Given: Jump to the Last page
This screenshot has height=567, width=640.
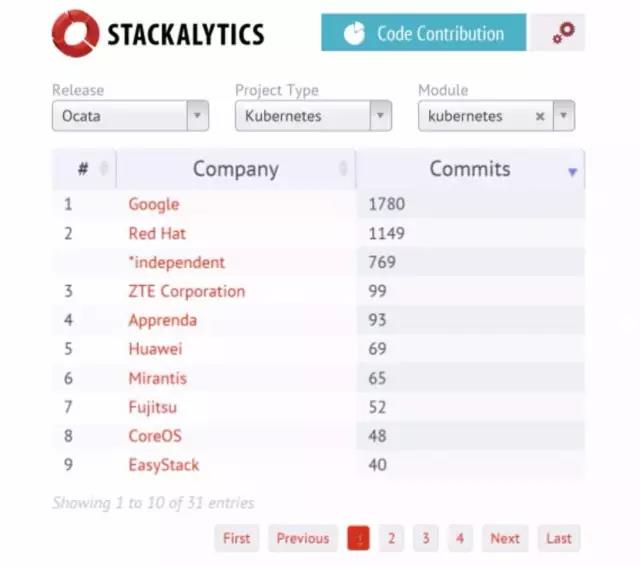Looking at the screenshot, I should (x=559, y=538).
